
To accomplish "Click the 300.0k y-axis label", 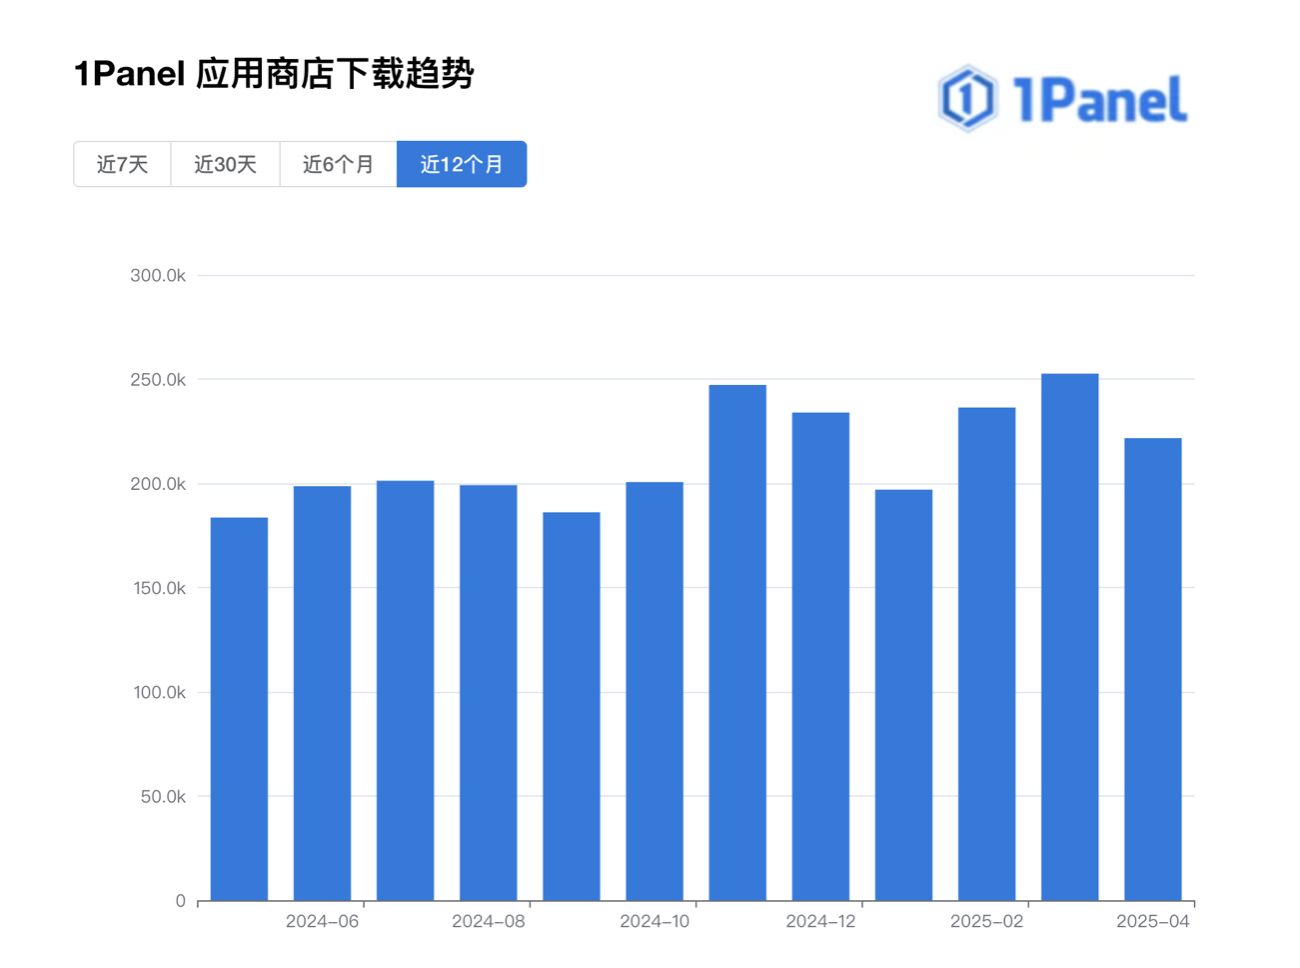I will pyautogui.click(x=158, y=275).
